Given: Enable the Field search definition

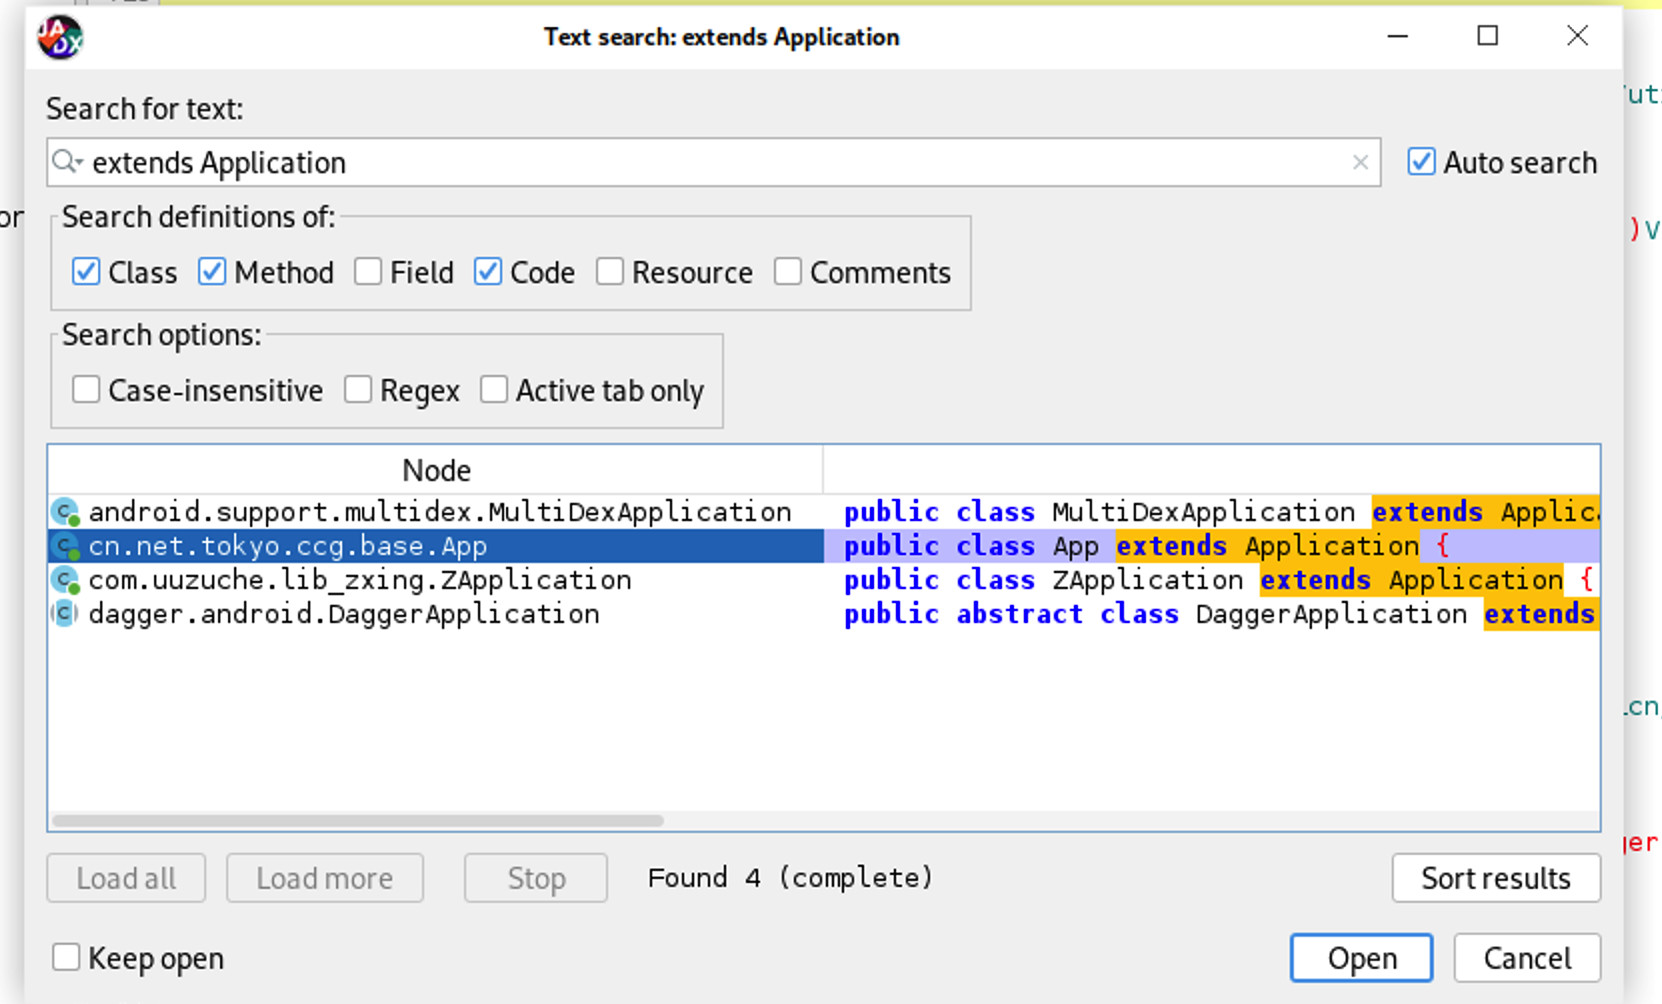Looking at the screenshot, I should click(x=368, y=272).
